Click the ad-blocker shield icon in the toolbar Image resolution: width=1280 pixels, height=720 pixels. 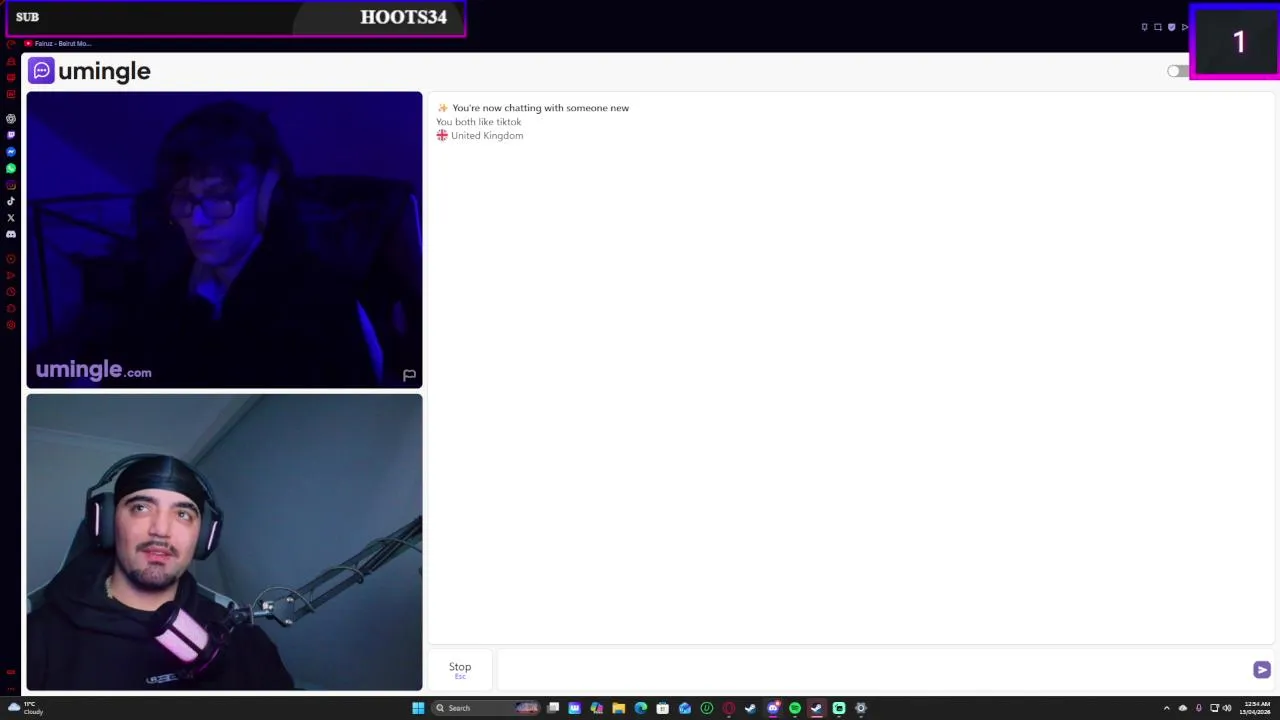(x=1171, y=27)
